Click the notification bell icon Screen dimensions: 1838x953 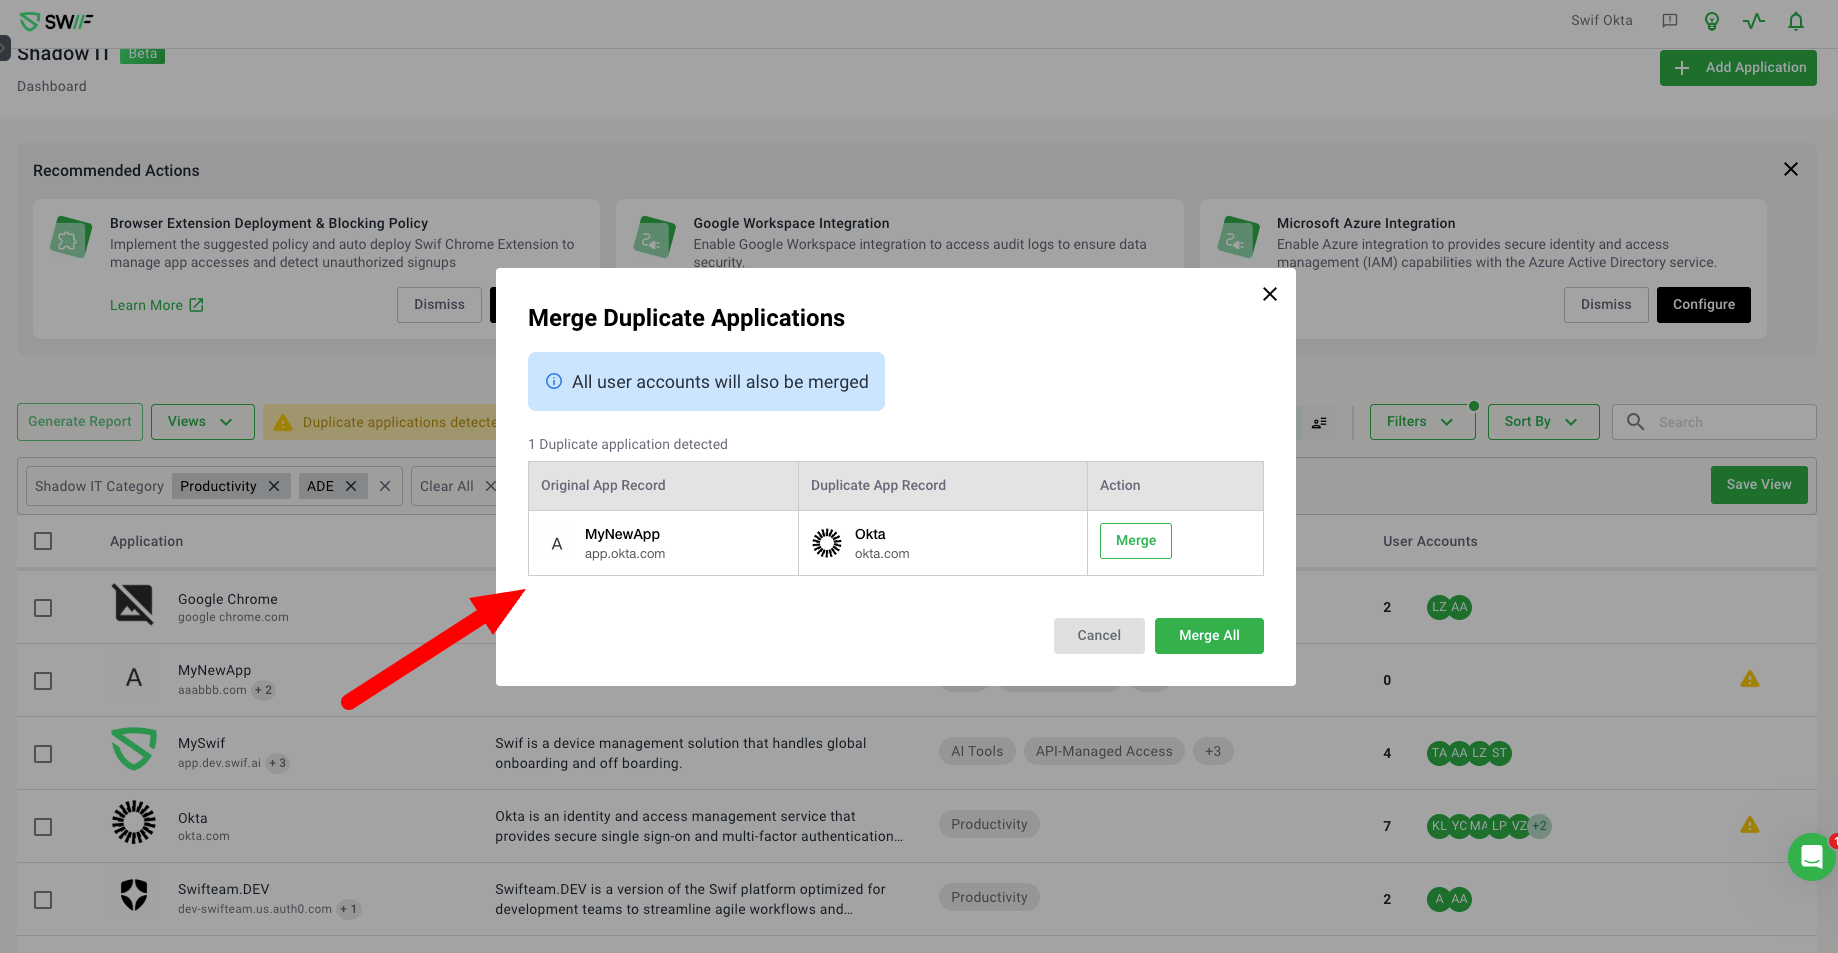1796,21
